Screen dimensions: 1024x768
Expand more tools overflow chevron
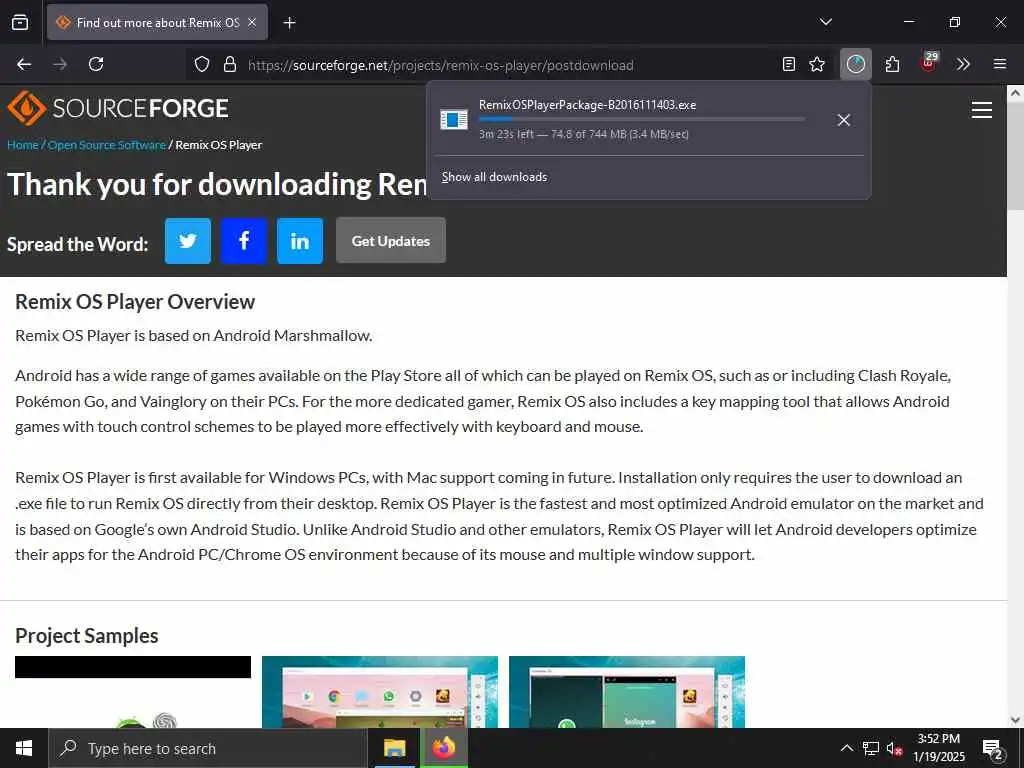(x=963, y=64)
